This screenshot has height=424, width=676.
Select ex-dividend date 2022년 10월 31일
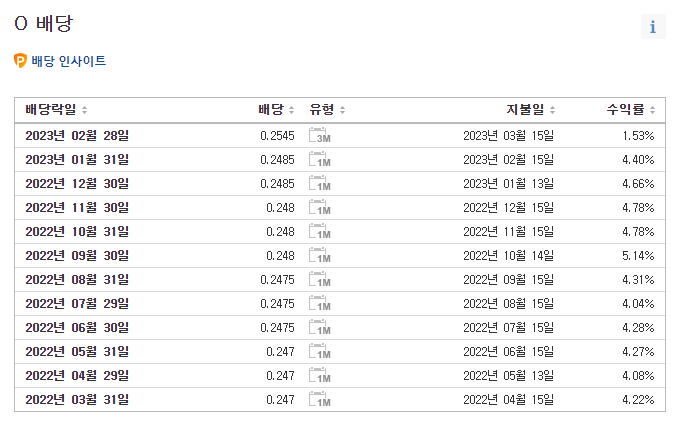(x=77, y=232)
